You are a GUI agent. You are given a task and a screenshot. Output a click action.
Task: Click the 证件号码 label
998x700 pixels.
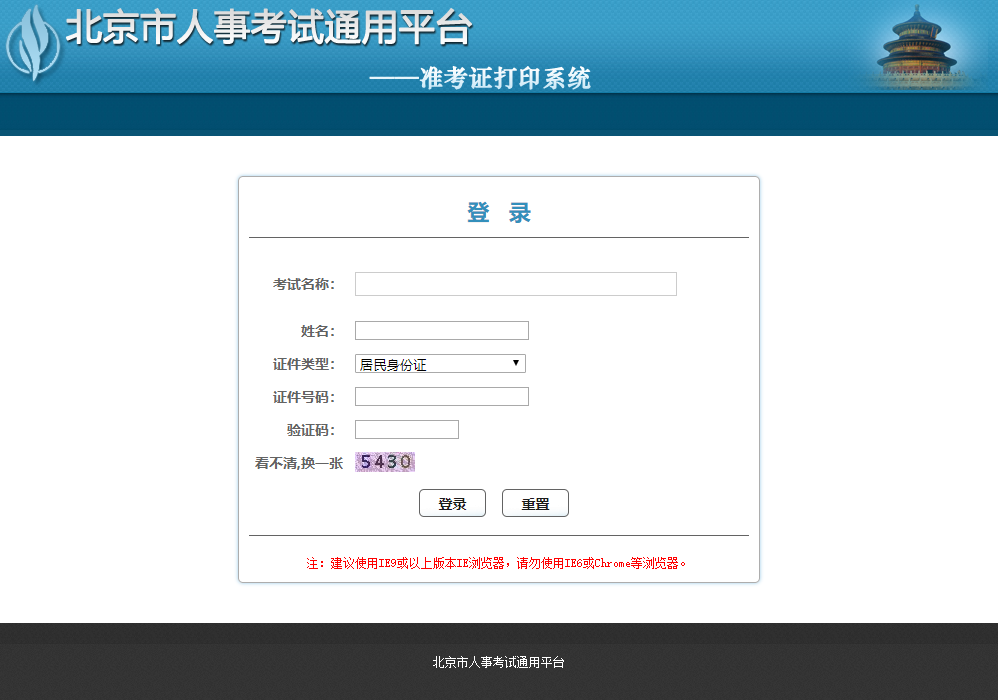[x=303, y=397]
